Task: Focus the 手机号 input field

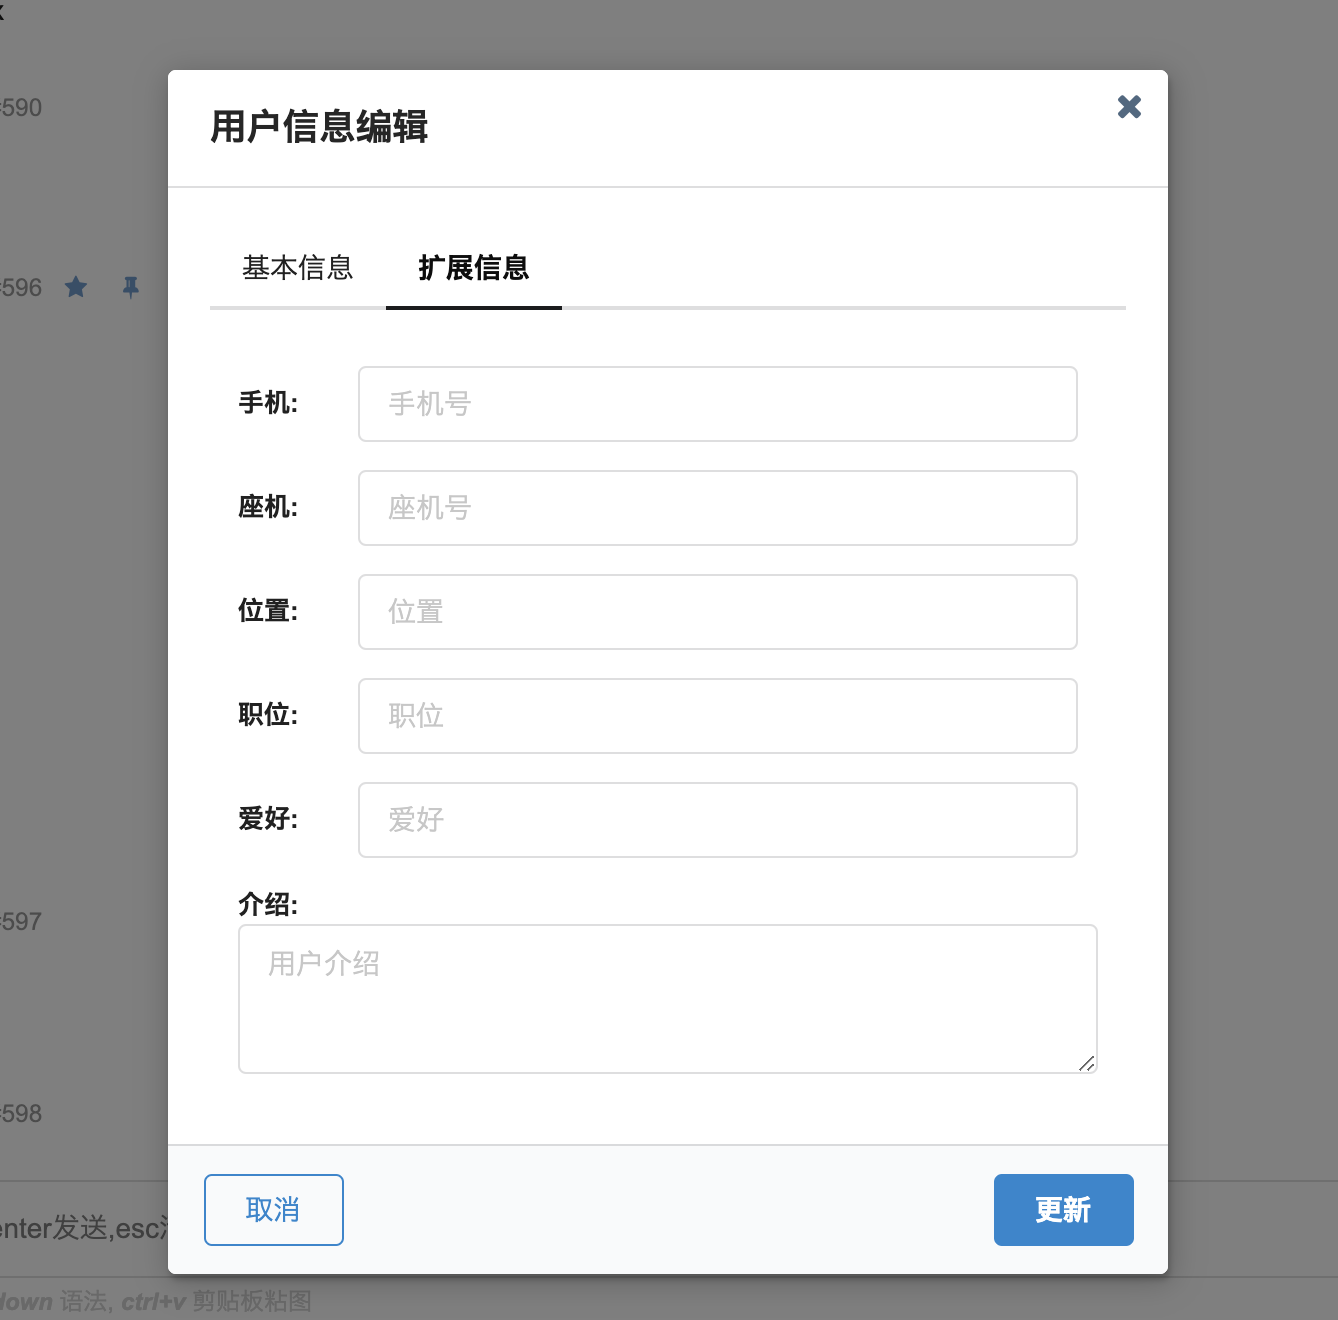Action: [x=718, y=404]
